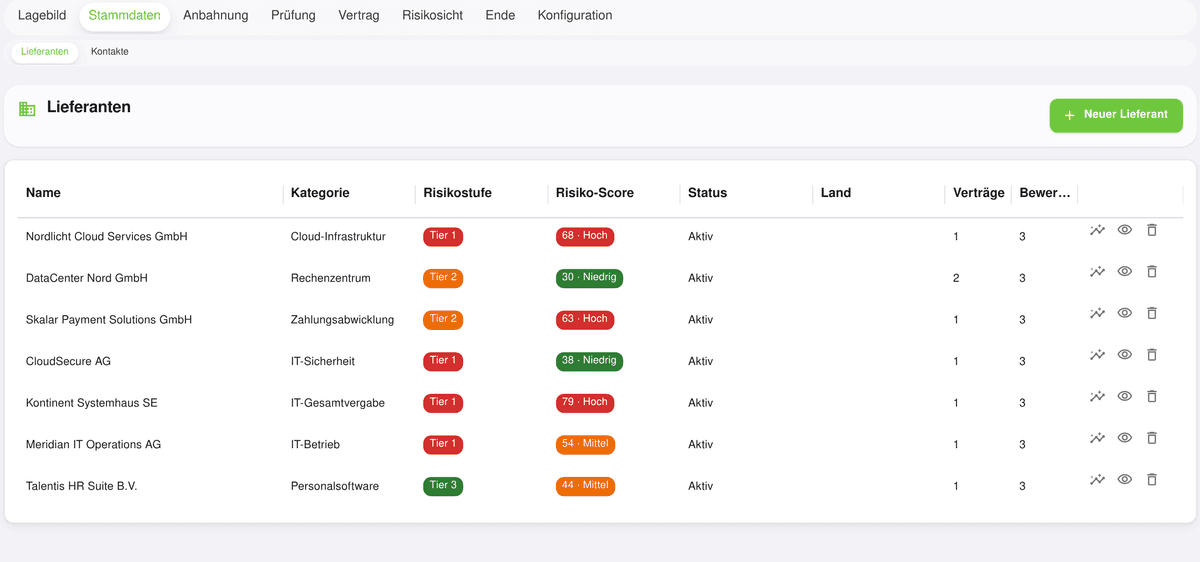Screen dimensions: 1200x562
Task: Click the Personalsoftware category cell
Action: (x=335, y=486)
